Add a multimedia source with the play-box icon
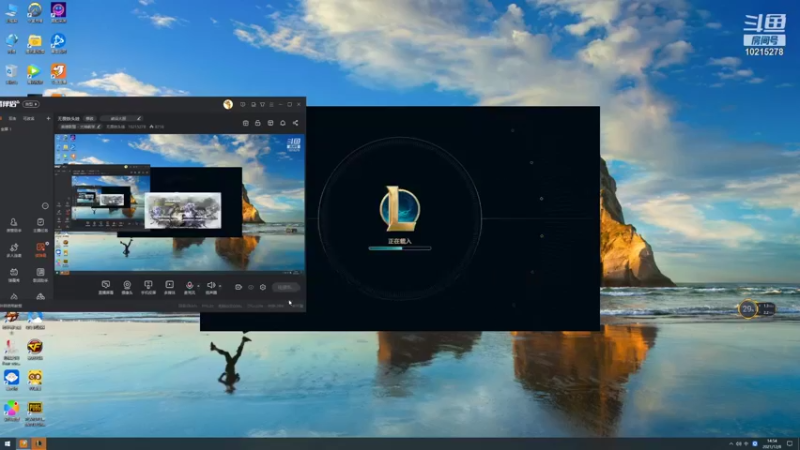 [x=169, y=287]
